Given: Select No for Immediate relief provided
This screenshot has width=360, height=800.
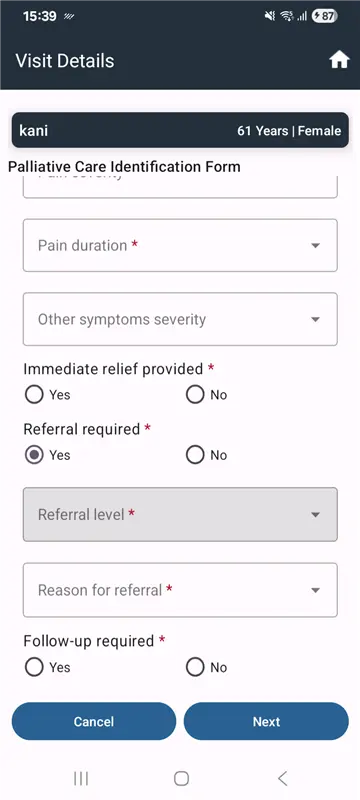Looking at the screenshot, I should coord(207,395).
